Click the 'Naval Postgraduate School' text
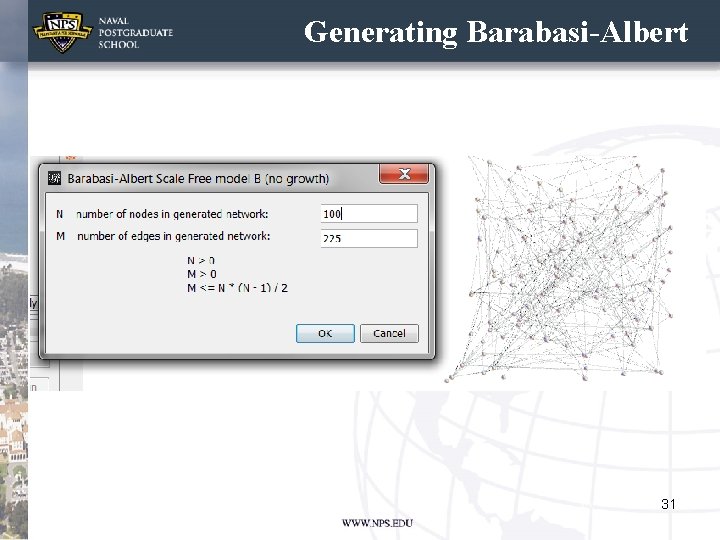The height and width of the screenshot is (540, 720). click(x=135, y=33)
